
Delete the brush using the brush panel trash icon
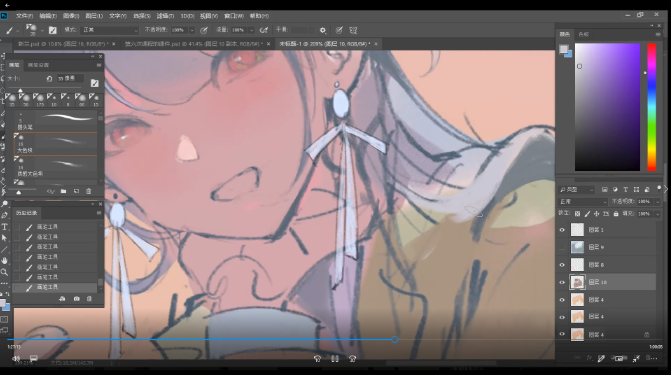tap(89, 191)
